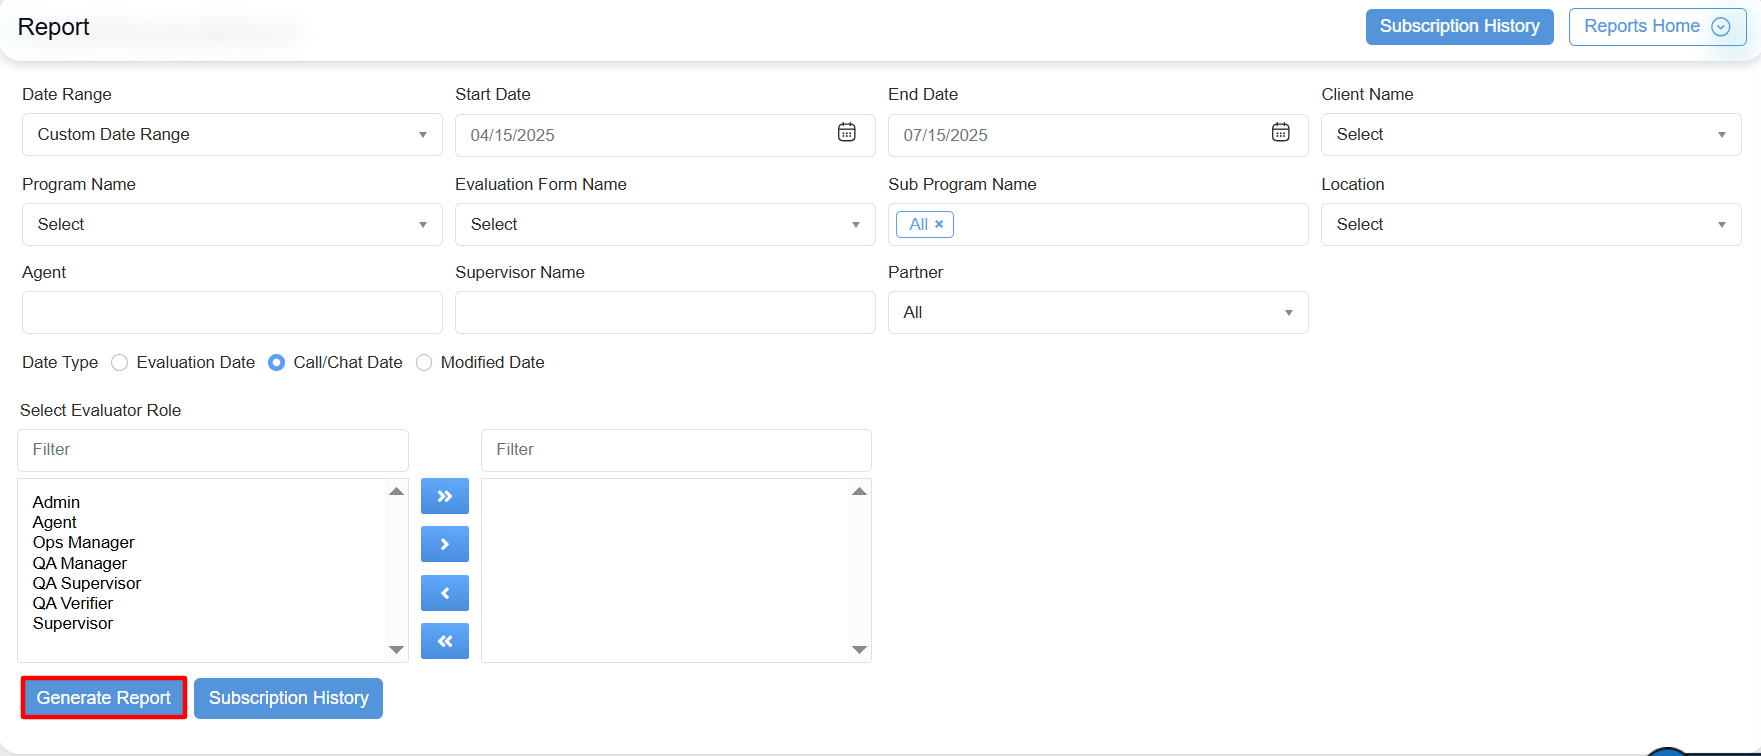Move all roles right with double-arrow button
This screenshot has width=1761, height=756.
[445, 496]
